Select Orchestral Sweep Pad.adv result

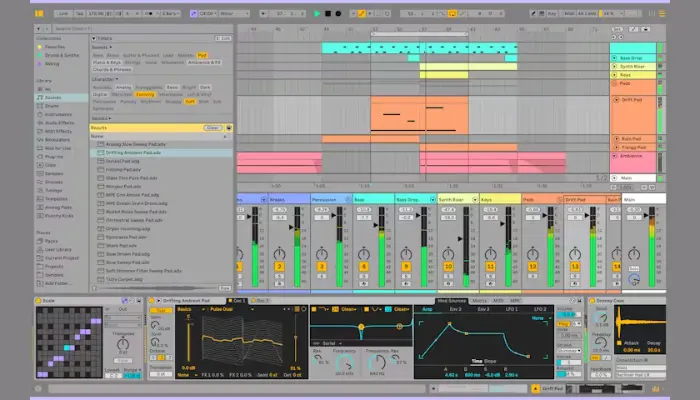tap(161, 220)
